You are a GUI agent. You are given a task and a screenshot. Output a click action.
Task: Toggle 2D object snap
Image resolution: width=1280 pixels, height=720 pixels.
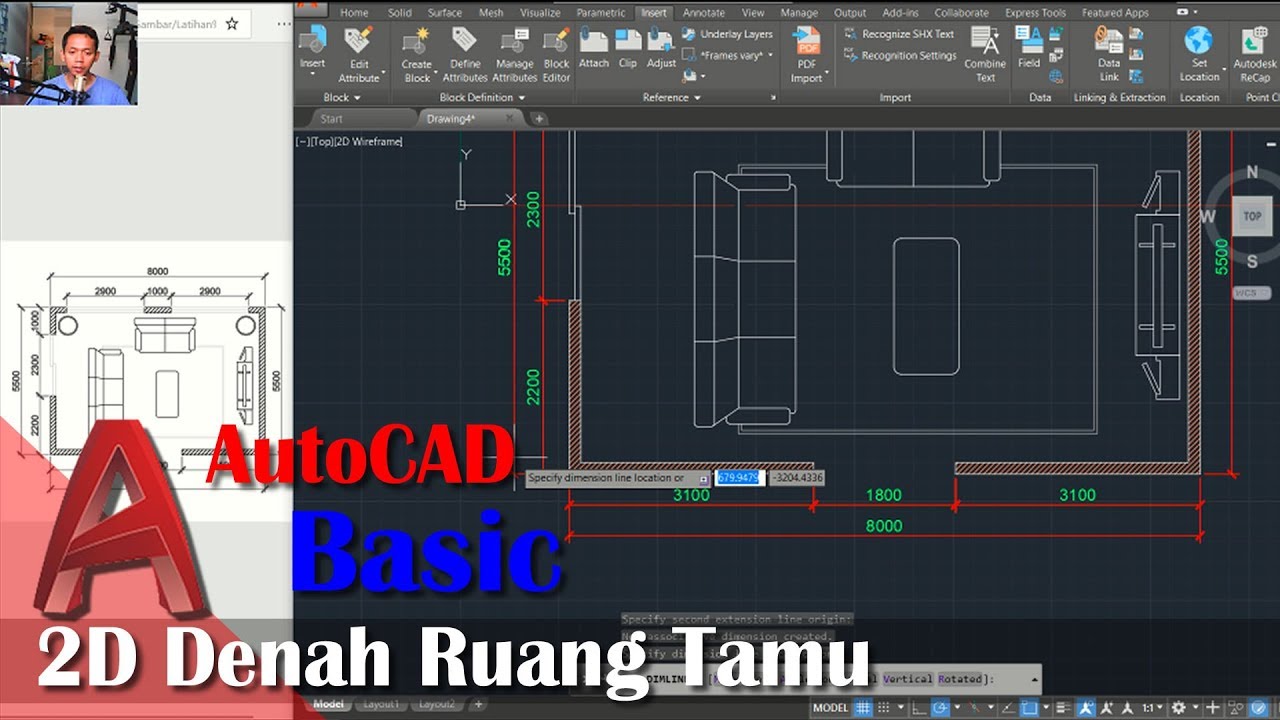[x=1029, y=707]
